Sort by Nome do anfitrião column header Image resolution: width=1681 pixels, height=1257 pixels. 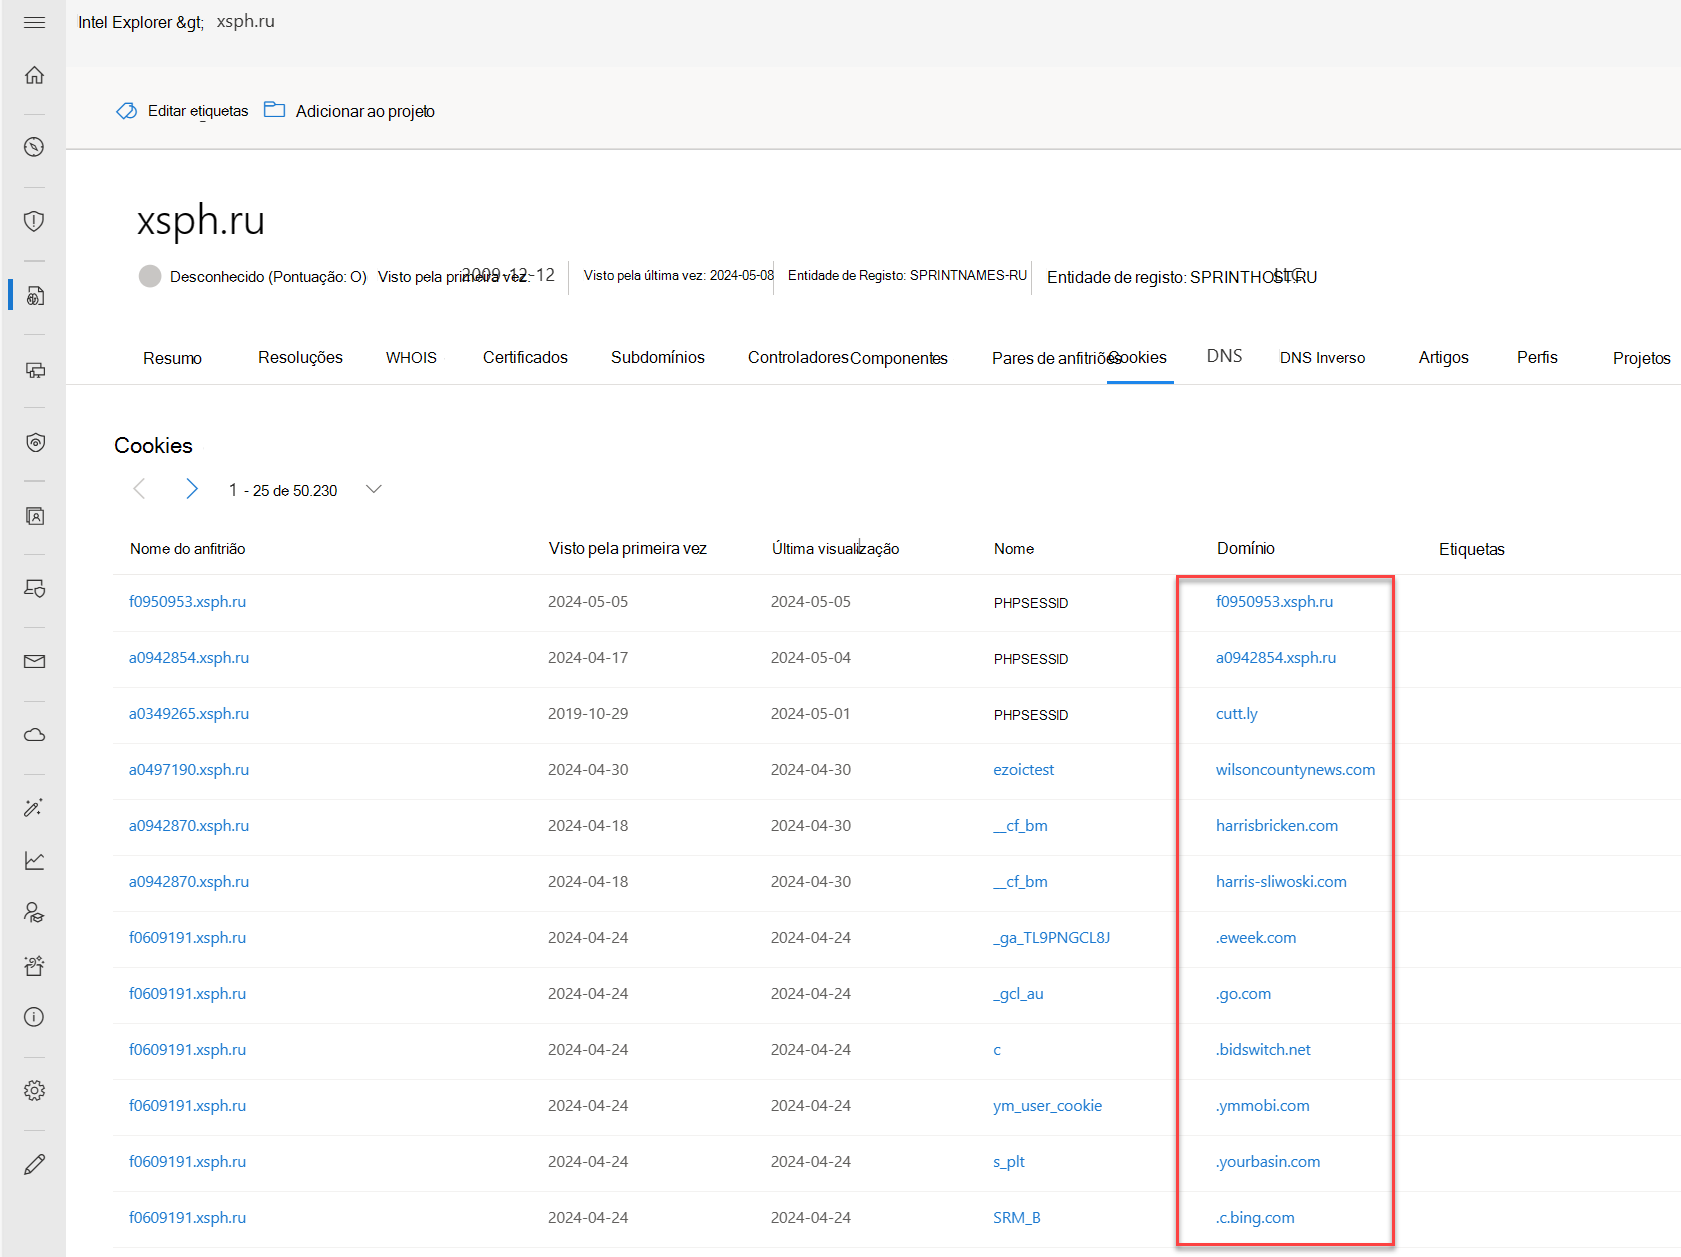click(188, 549)
